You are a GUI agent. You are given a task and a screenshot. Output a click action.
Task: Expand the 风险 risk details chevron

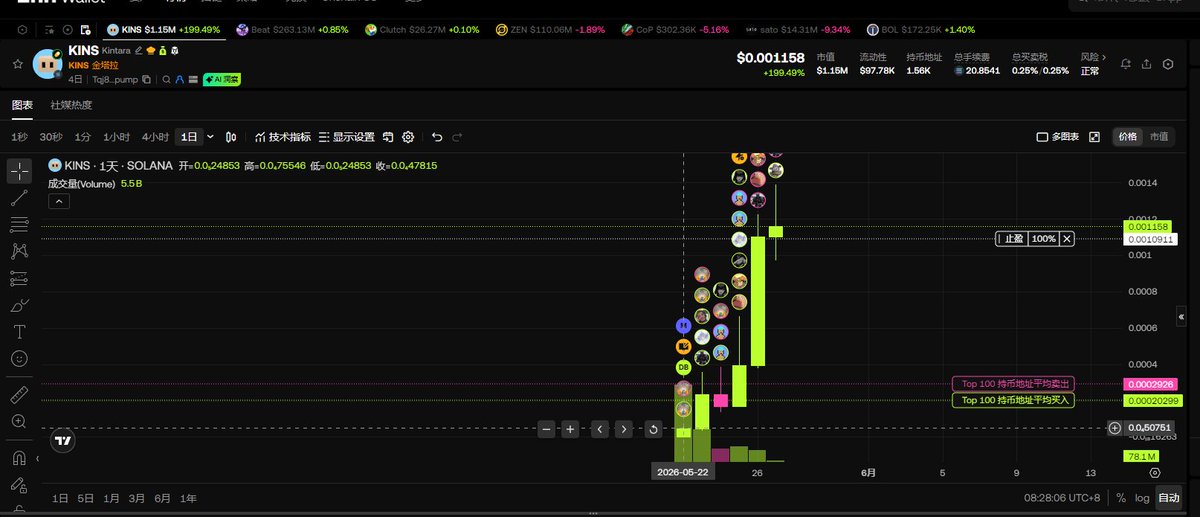click(1104, 58)
